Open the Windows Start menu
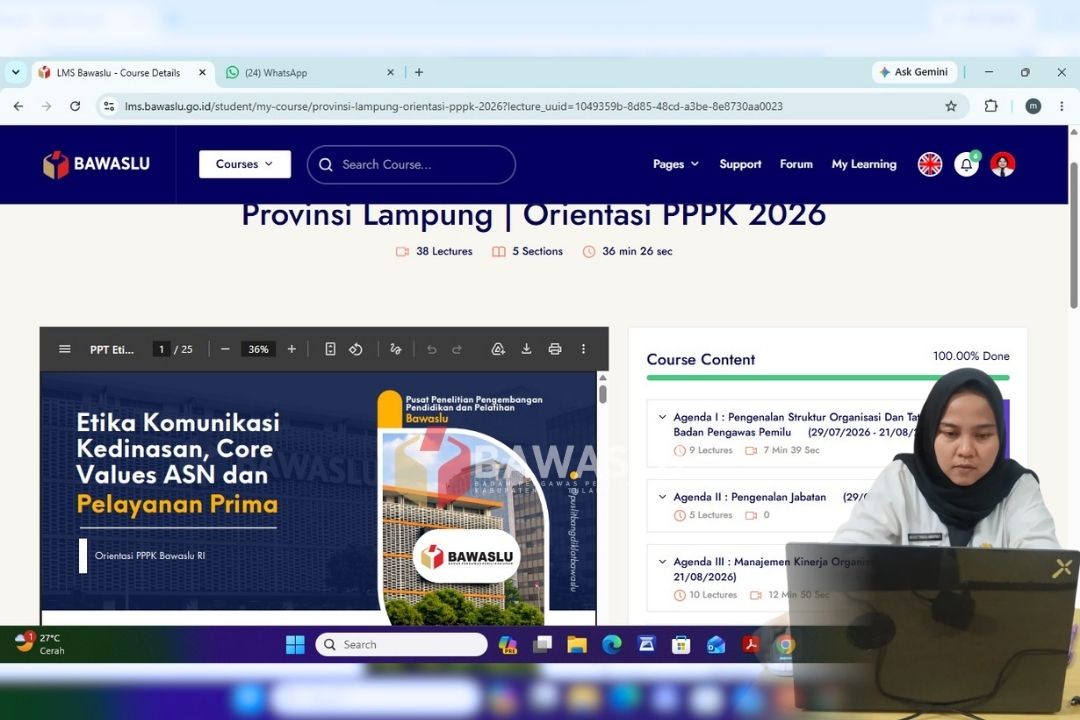Image resolution: width=1080 pixels, height=720 pixels. (295, 644)
